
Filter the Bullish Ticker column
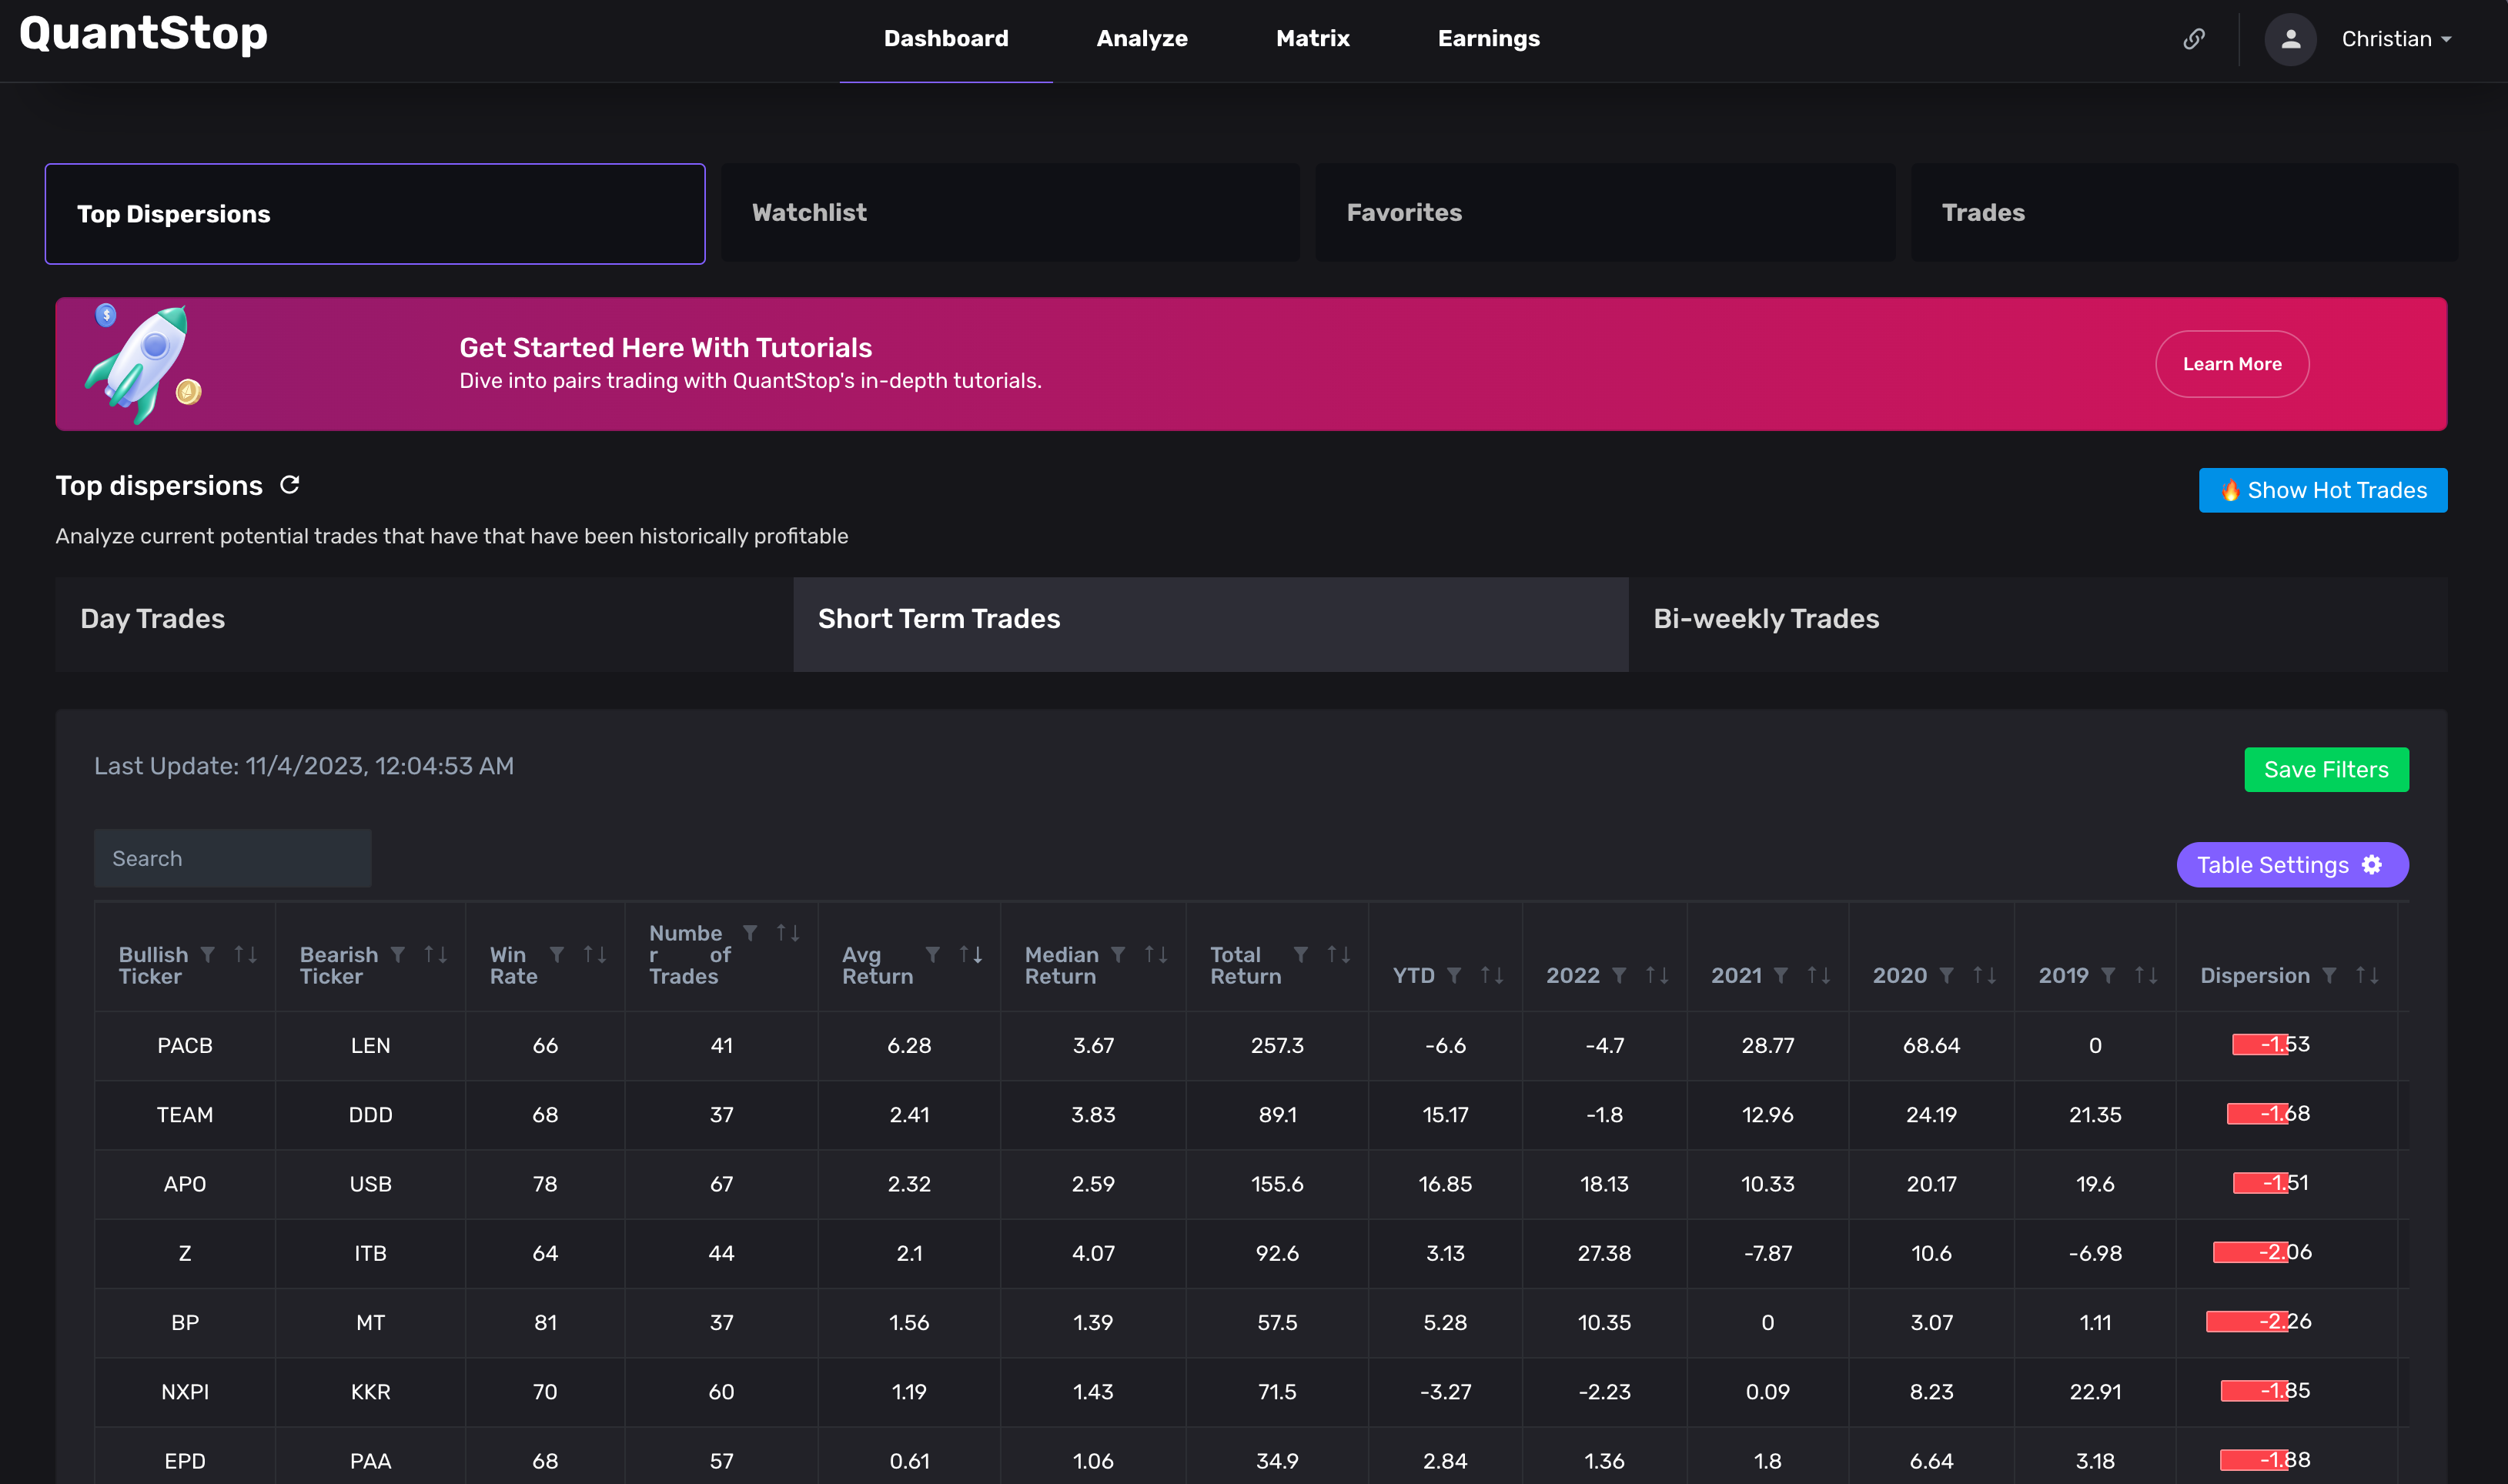coord(208,955)
